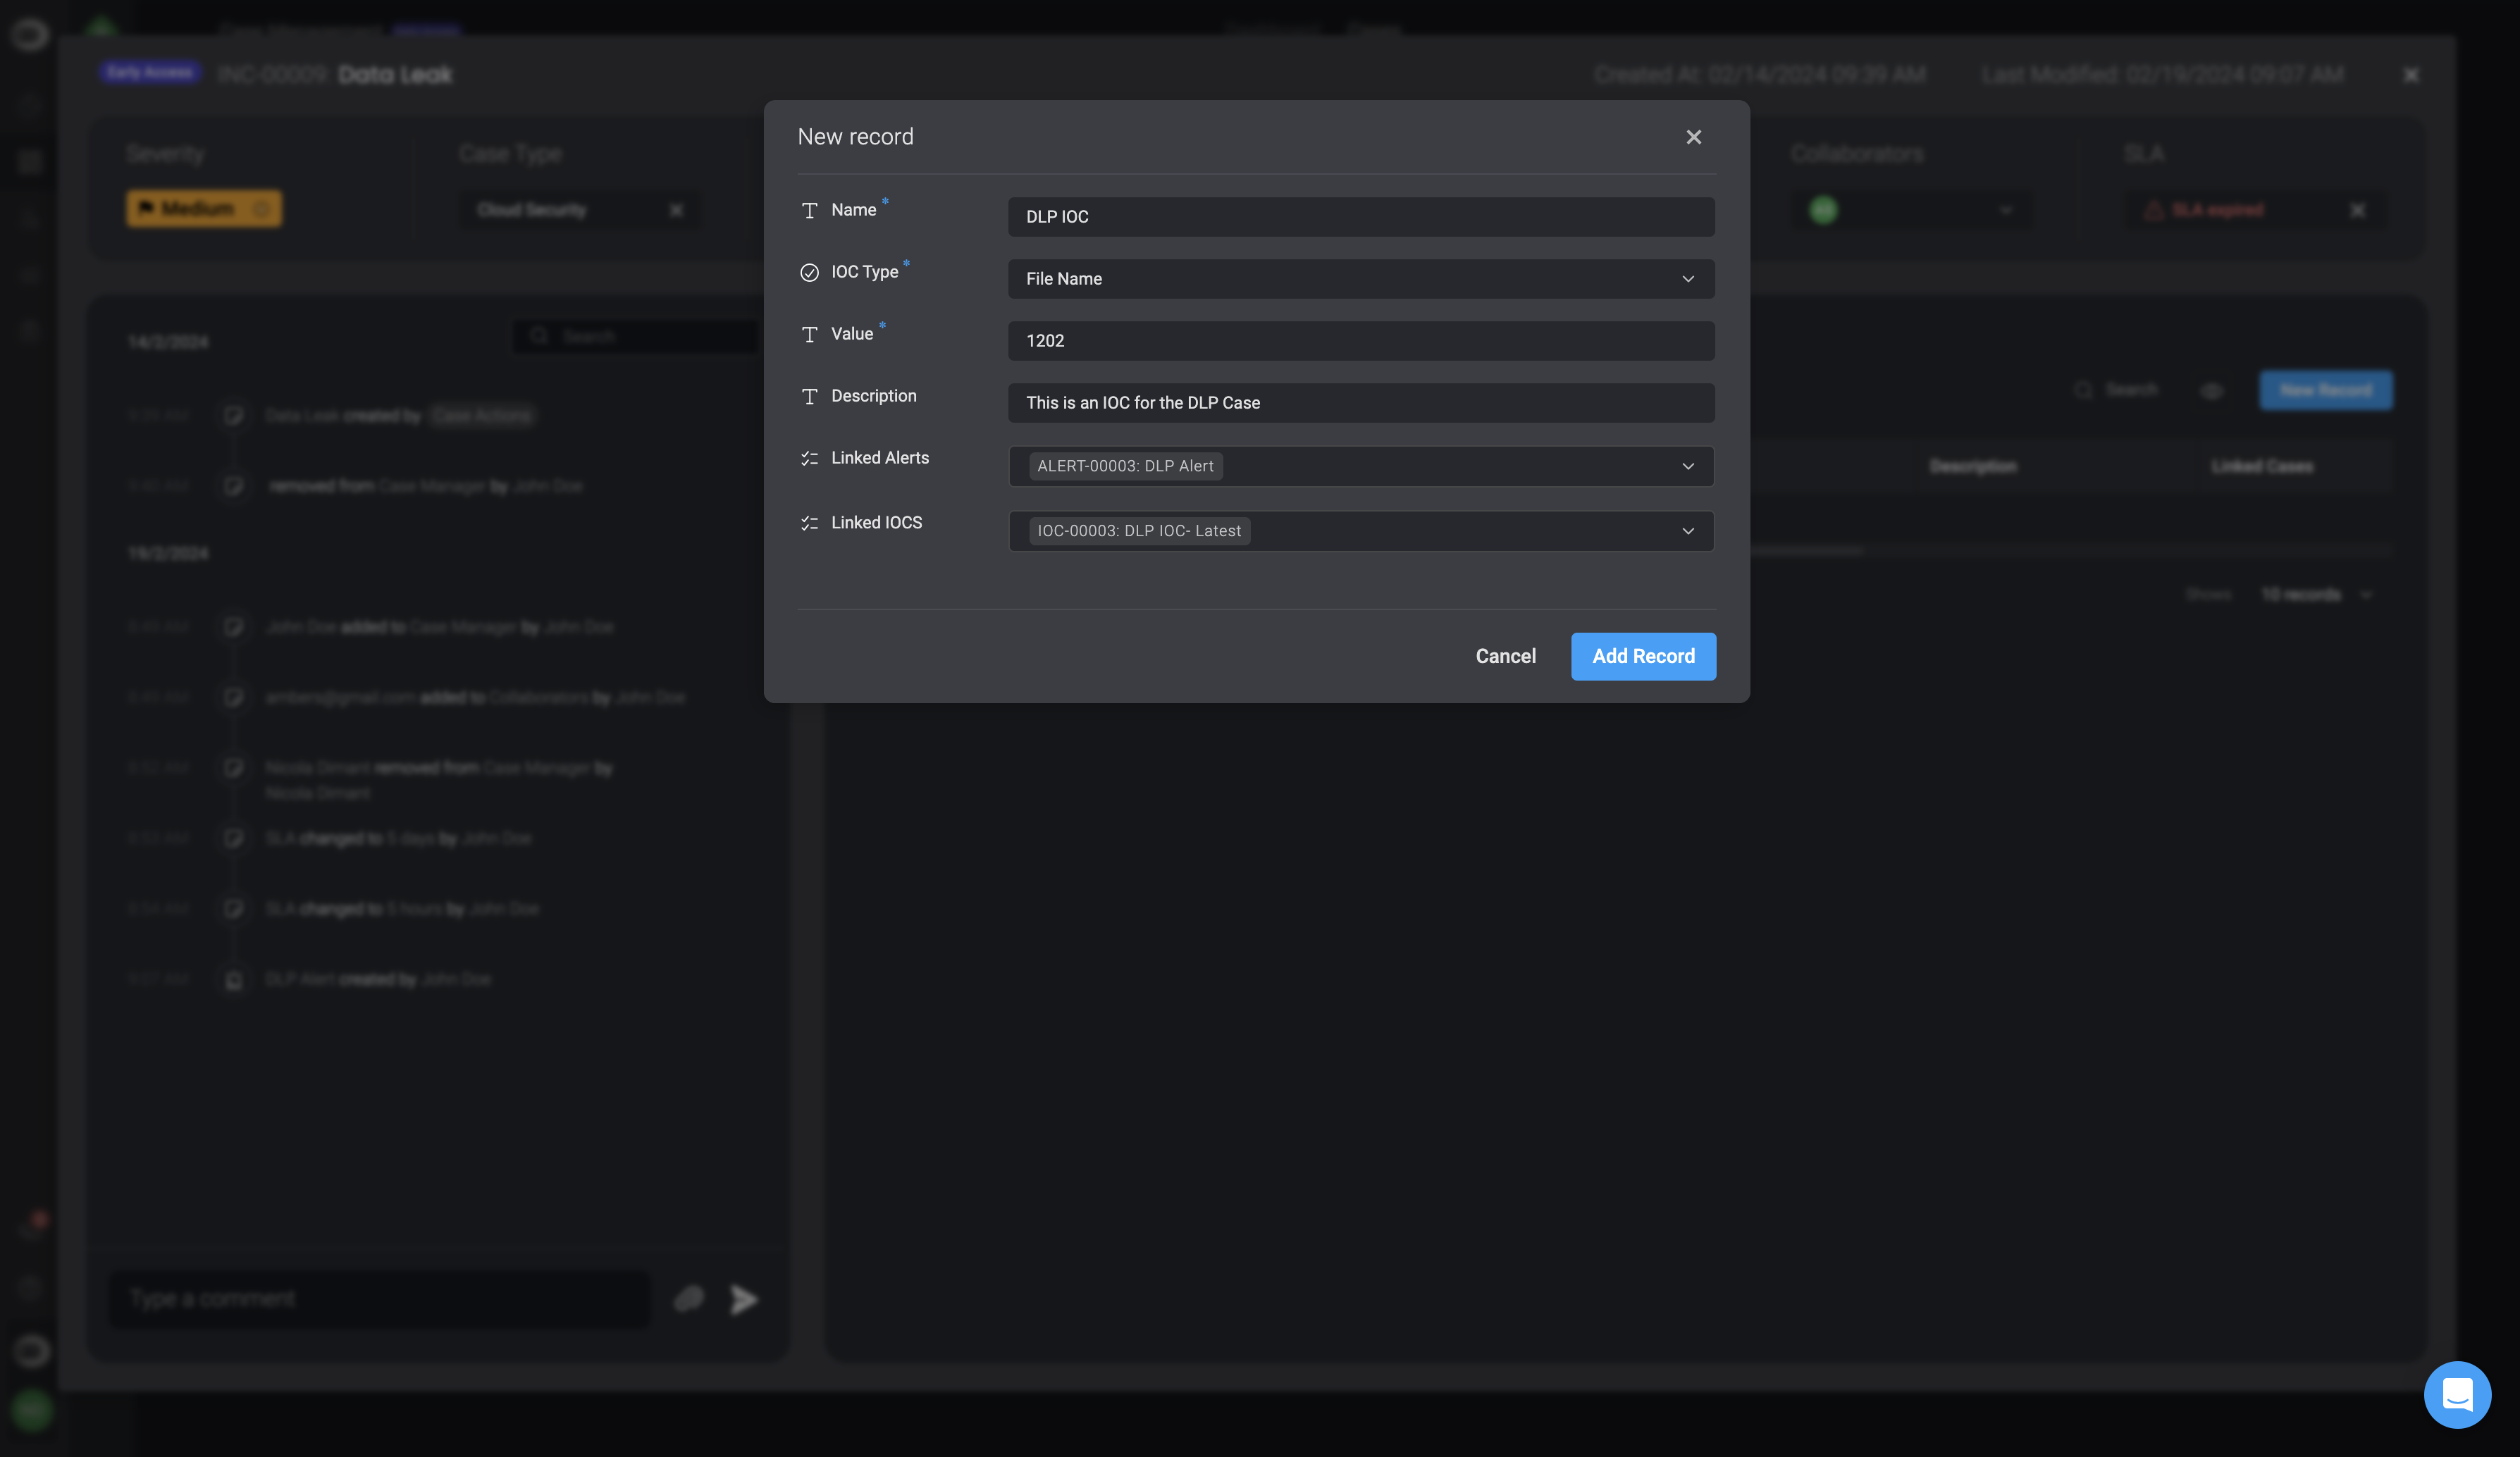Click the Name input field
This screenshot has width=2520, height=1457.
point(1361,216)
